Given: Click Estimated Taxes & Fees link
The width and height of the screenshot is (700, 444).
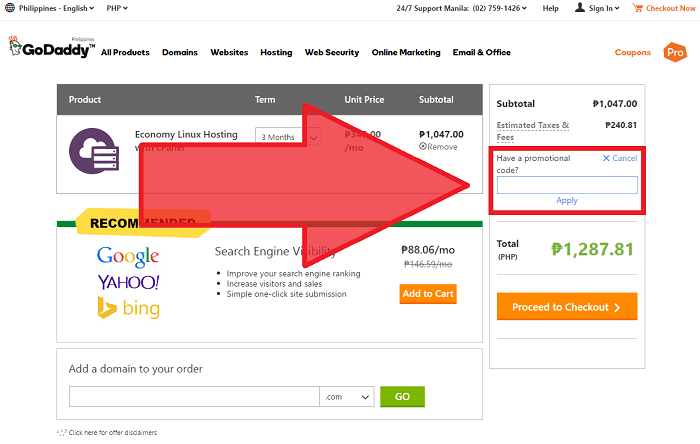Looking at the screenshot, I should coord(533,131).
